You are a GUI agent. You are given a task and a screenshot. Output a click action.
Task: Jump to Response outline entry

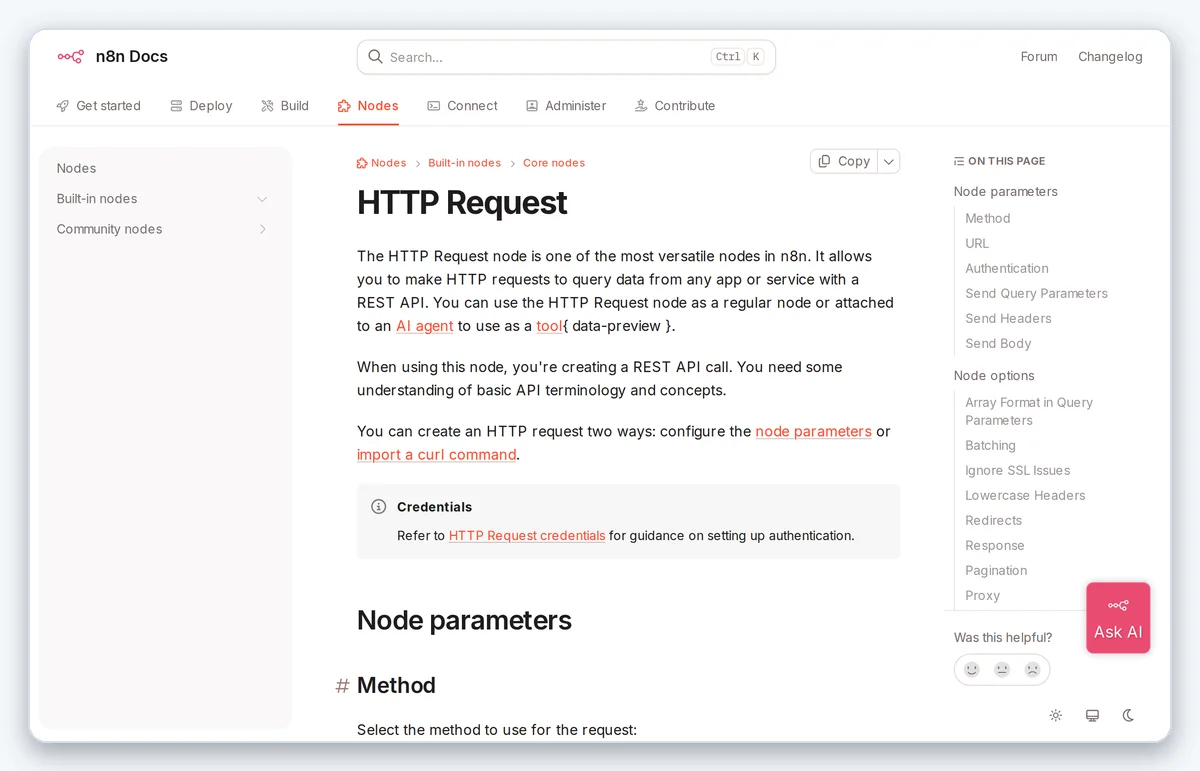tap(995, 546)
